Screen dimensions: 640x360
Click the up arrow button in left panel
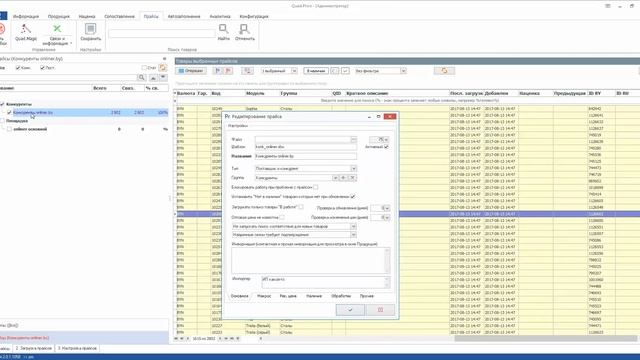pyautogui.click(x=153, y=78)
